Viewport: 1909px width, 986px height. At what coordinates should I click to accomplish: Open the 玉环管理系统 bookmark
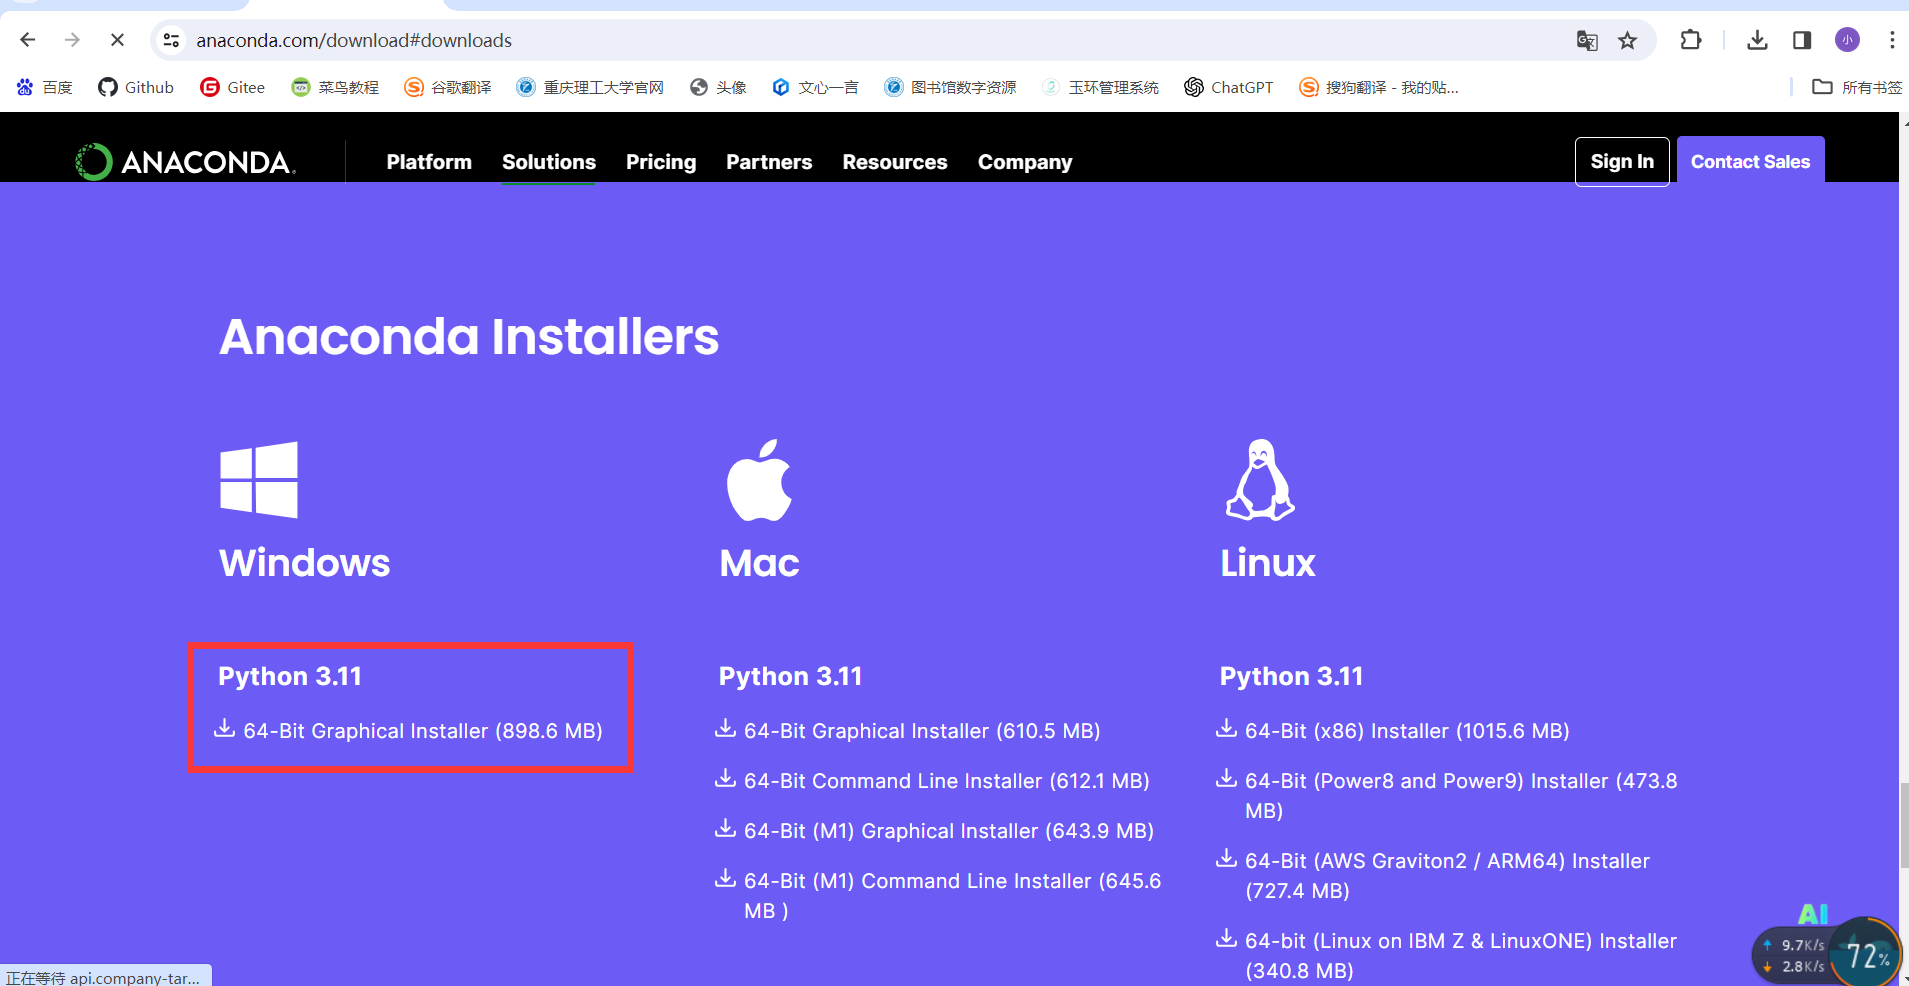[x=1100, y=87]
